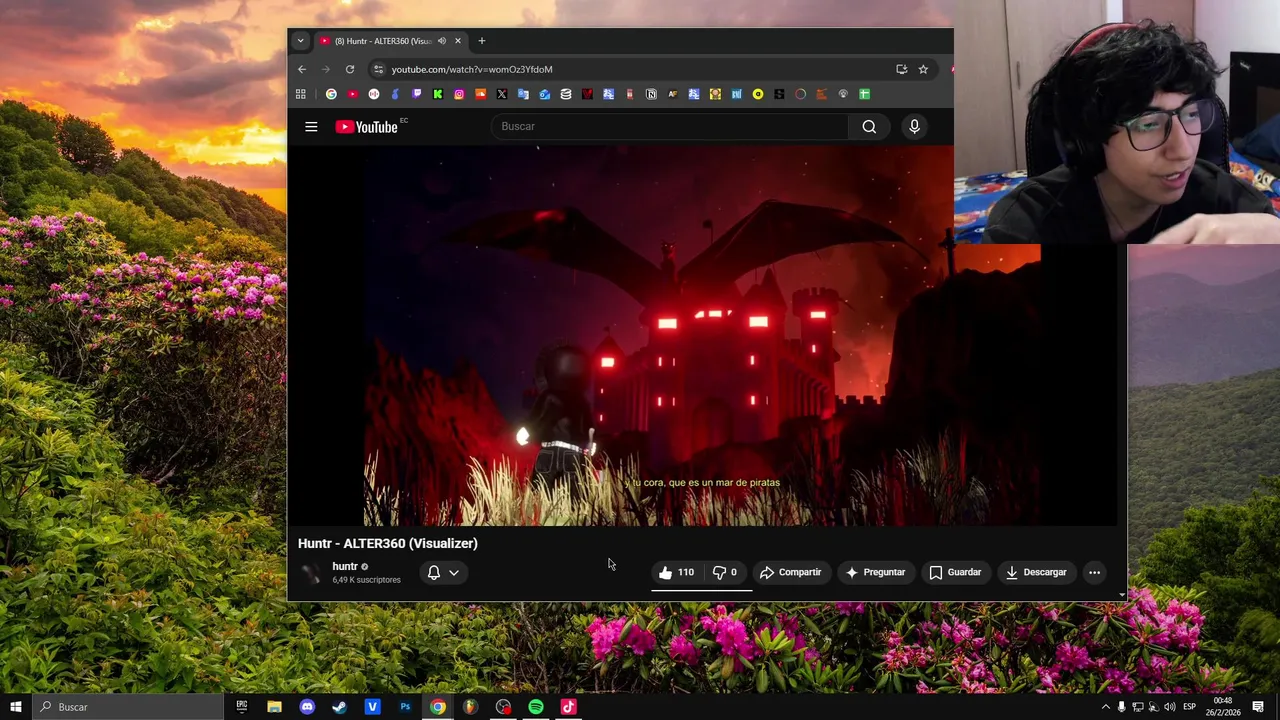Screen dimensions: 1280x720
Task: Open Spotify from taskbar
Action: tap(536, 707)
